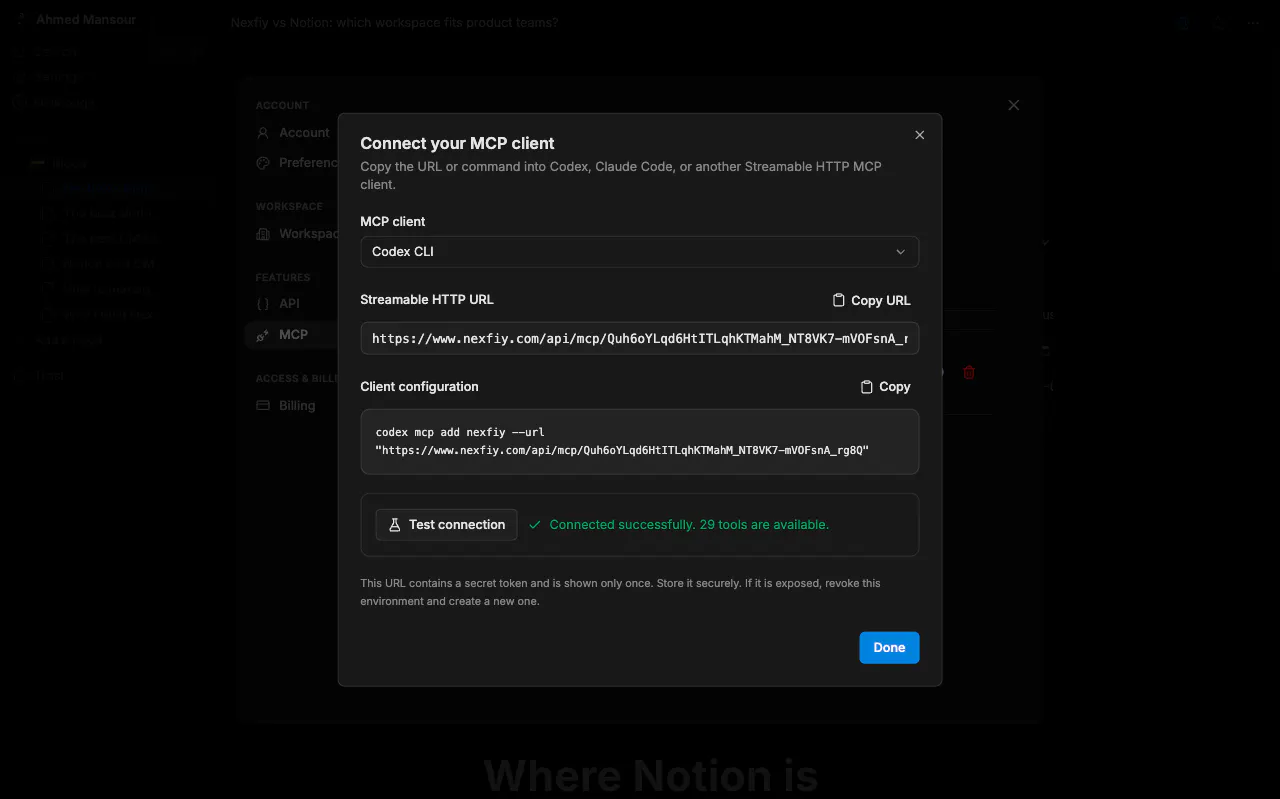This screenshot has width=1280, height=799.
Task: Click the Done button
Action: [889, 647]
